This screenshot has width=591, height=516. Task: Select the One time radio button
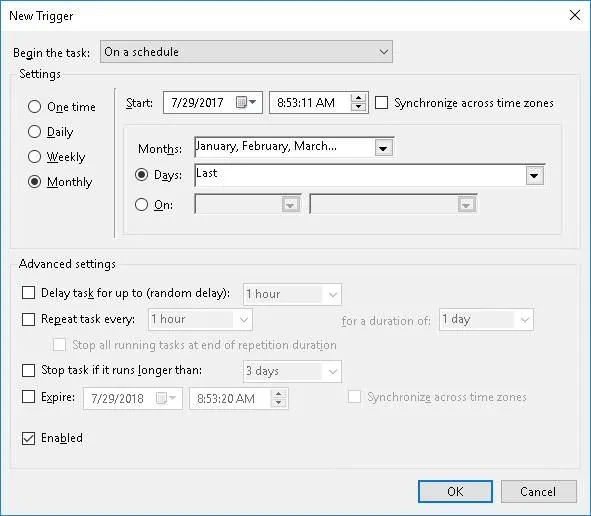pyautogui.click(x=34, y=107)
